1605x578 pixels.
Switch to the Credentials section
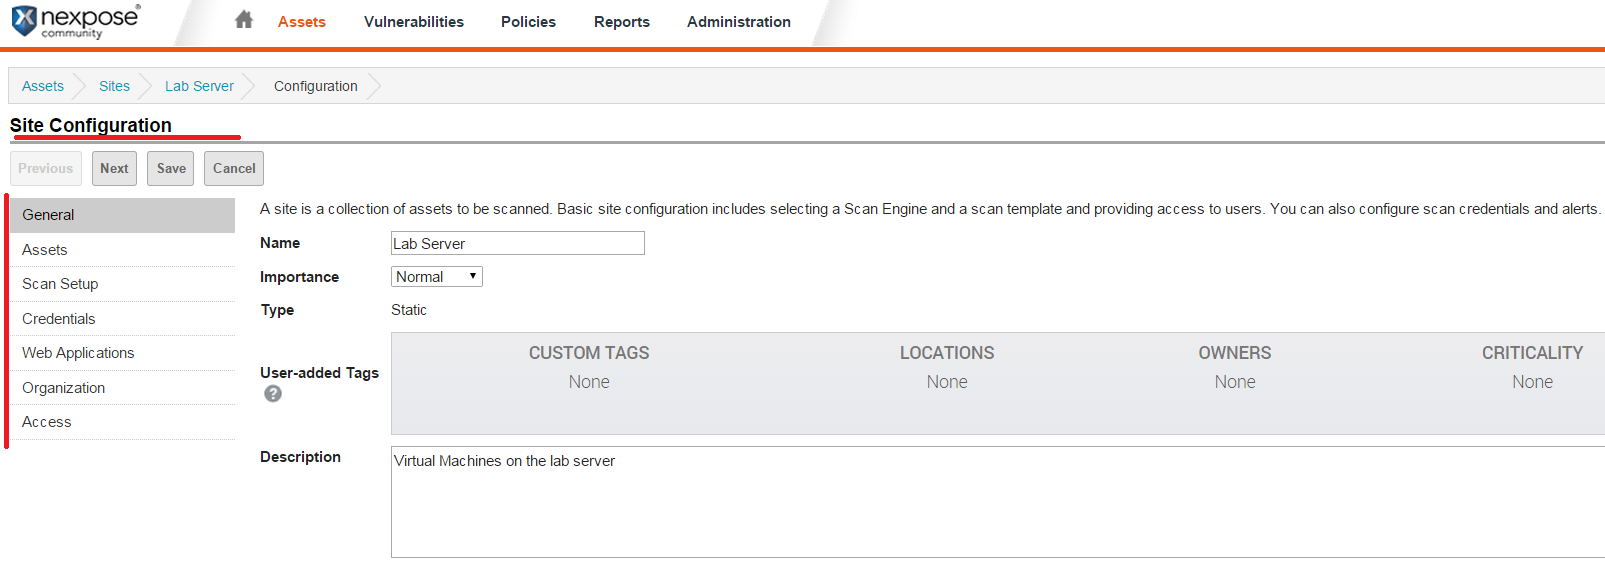tap(59, 319)
